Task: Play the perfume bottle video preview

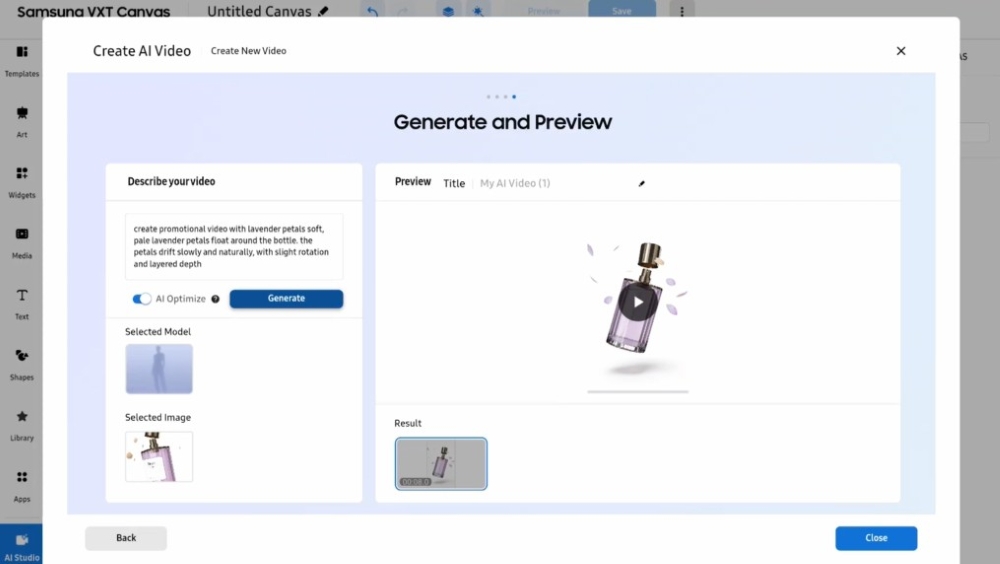Action: (x=637, y=301)
